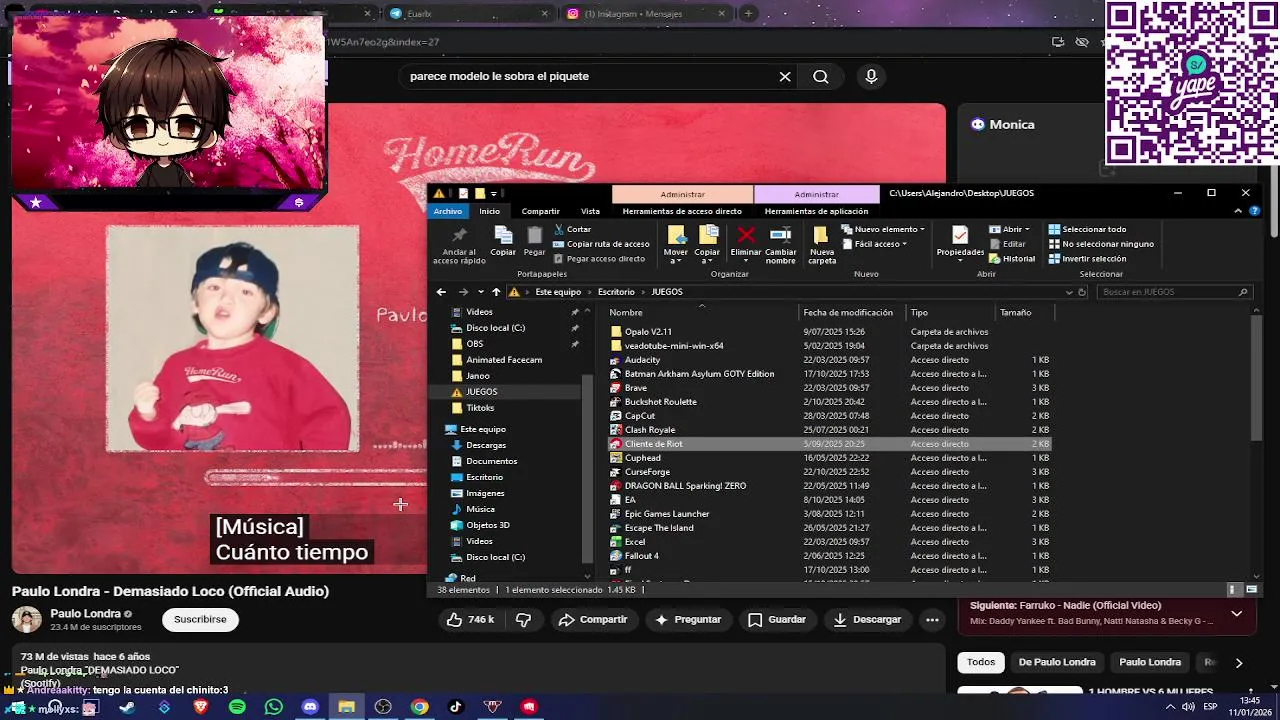Open OBS Studio from taskbar
Viewport: 1280px width, 720px height.
click(383, 707)
